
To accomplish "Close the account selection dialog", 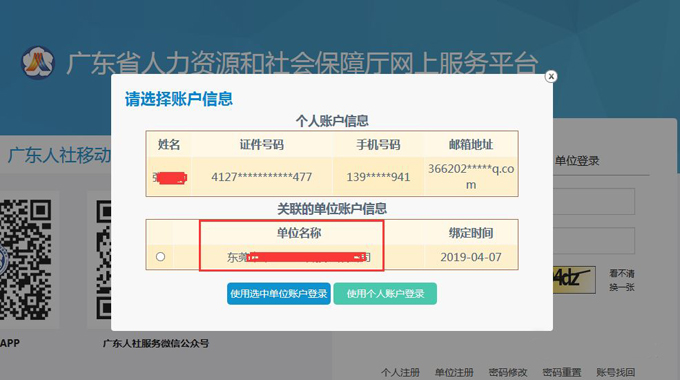I will click(x=551, y=76).
